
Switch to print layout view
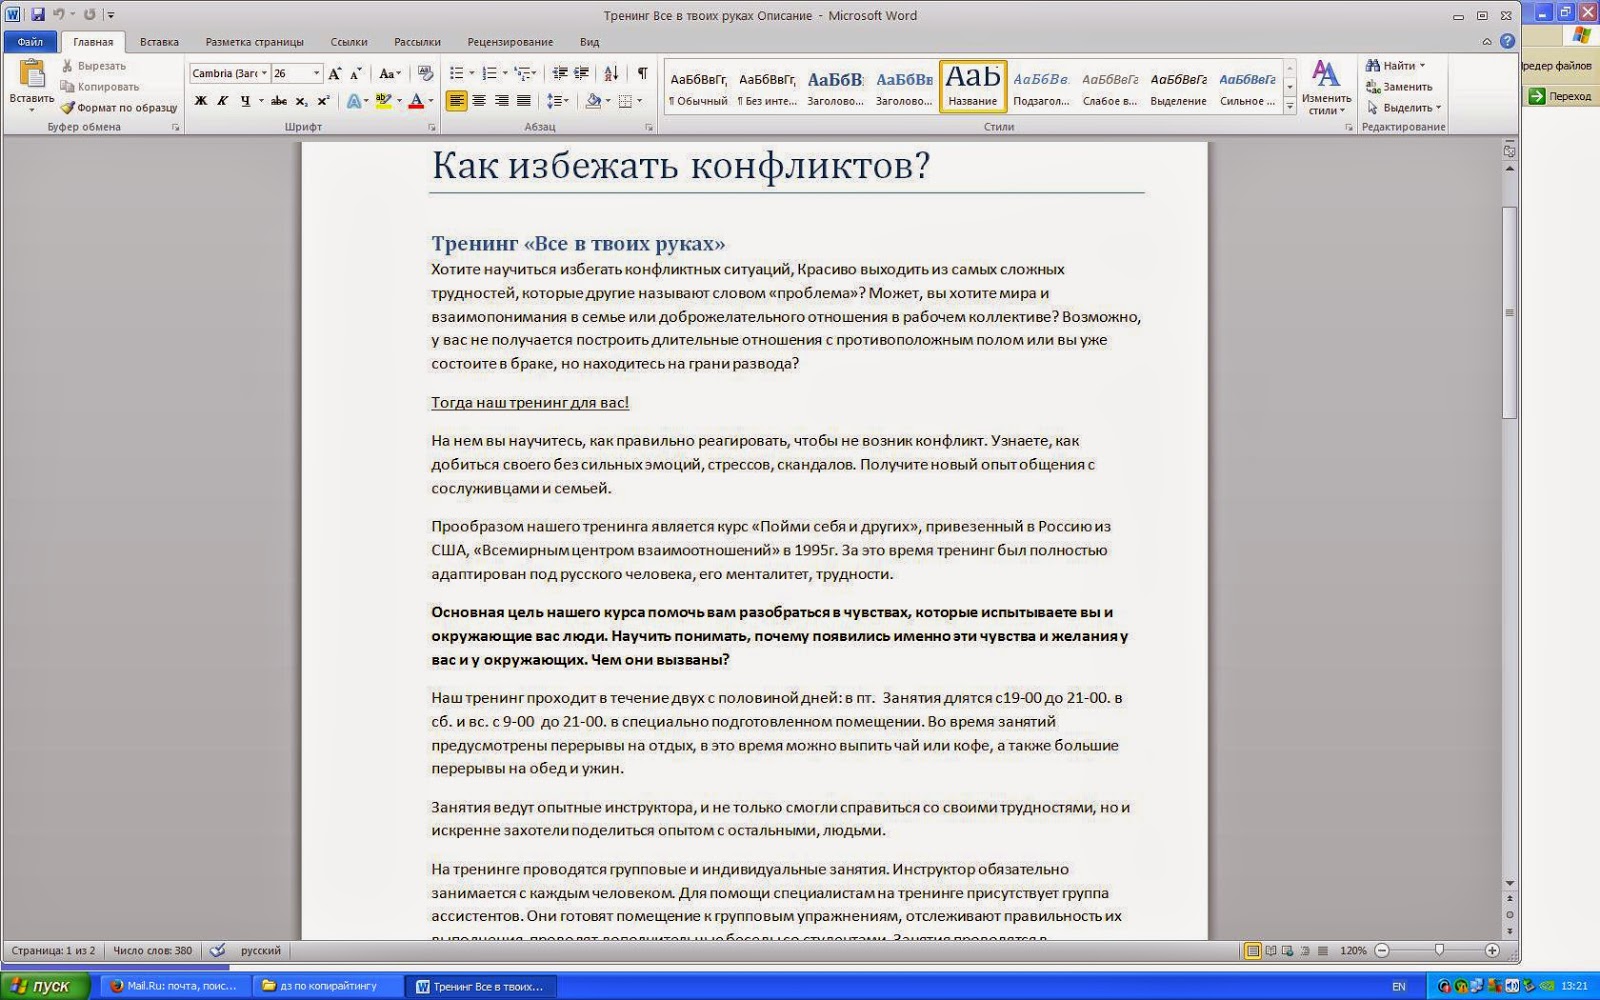click(x=1252, y=950)
